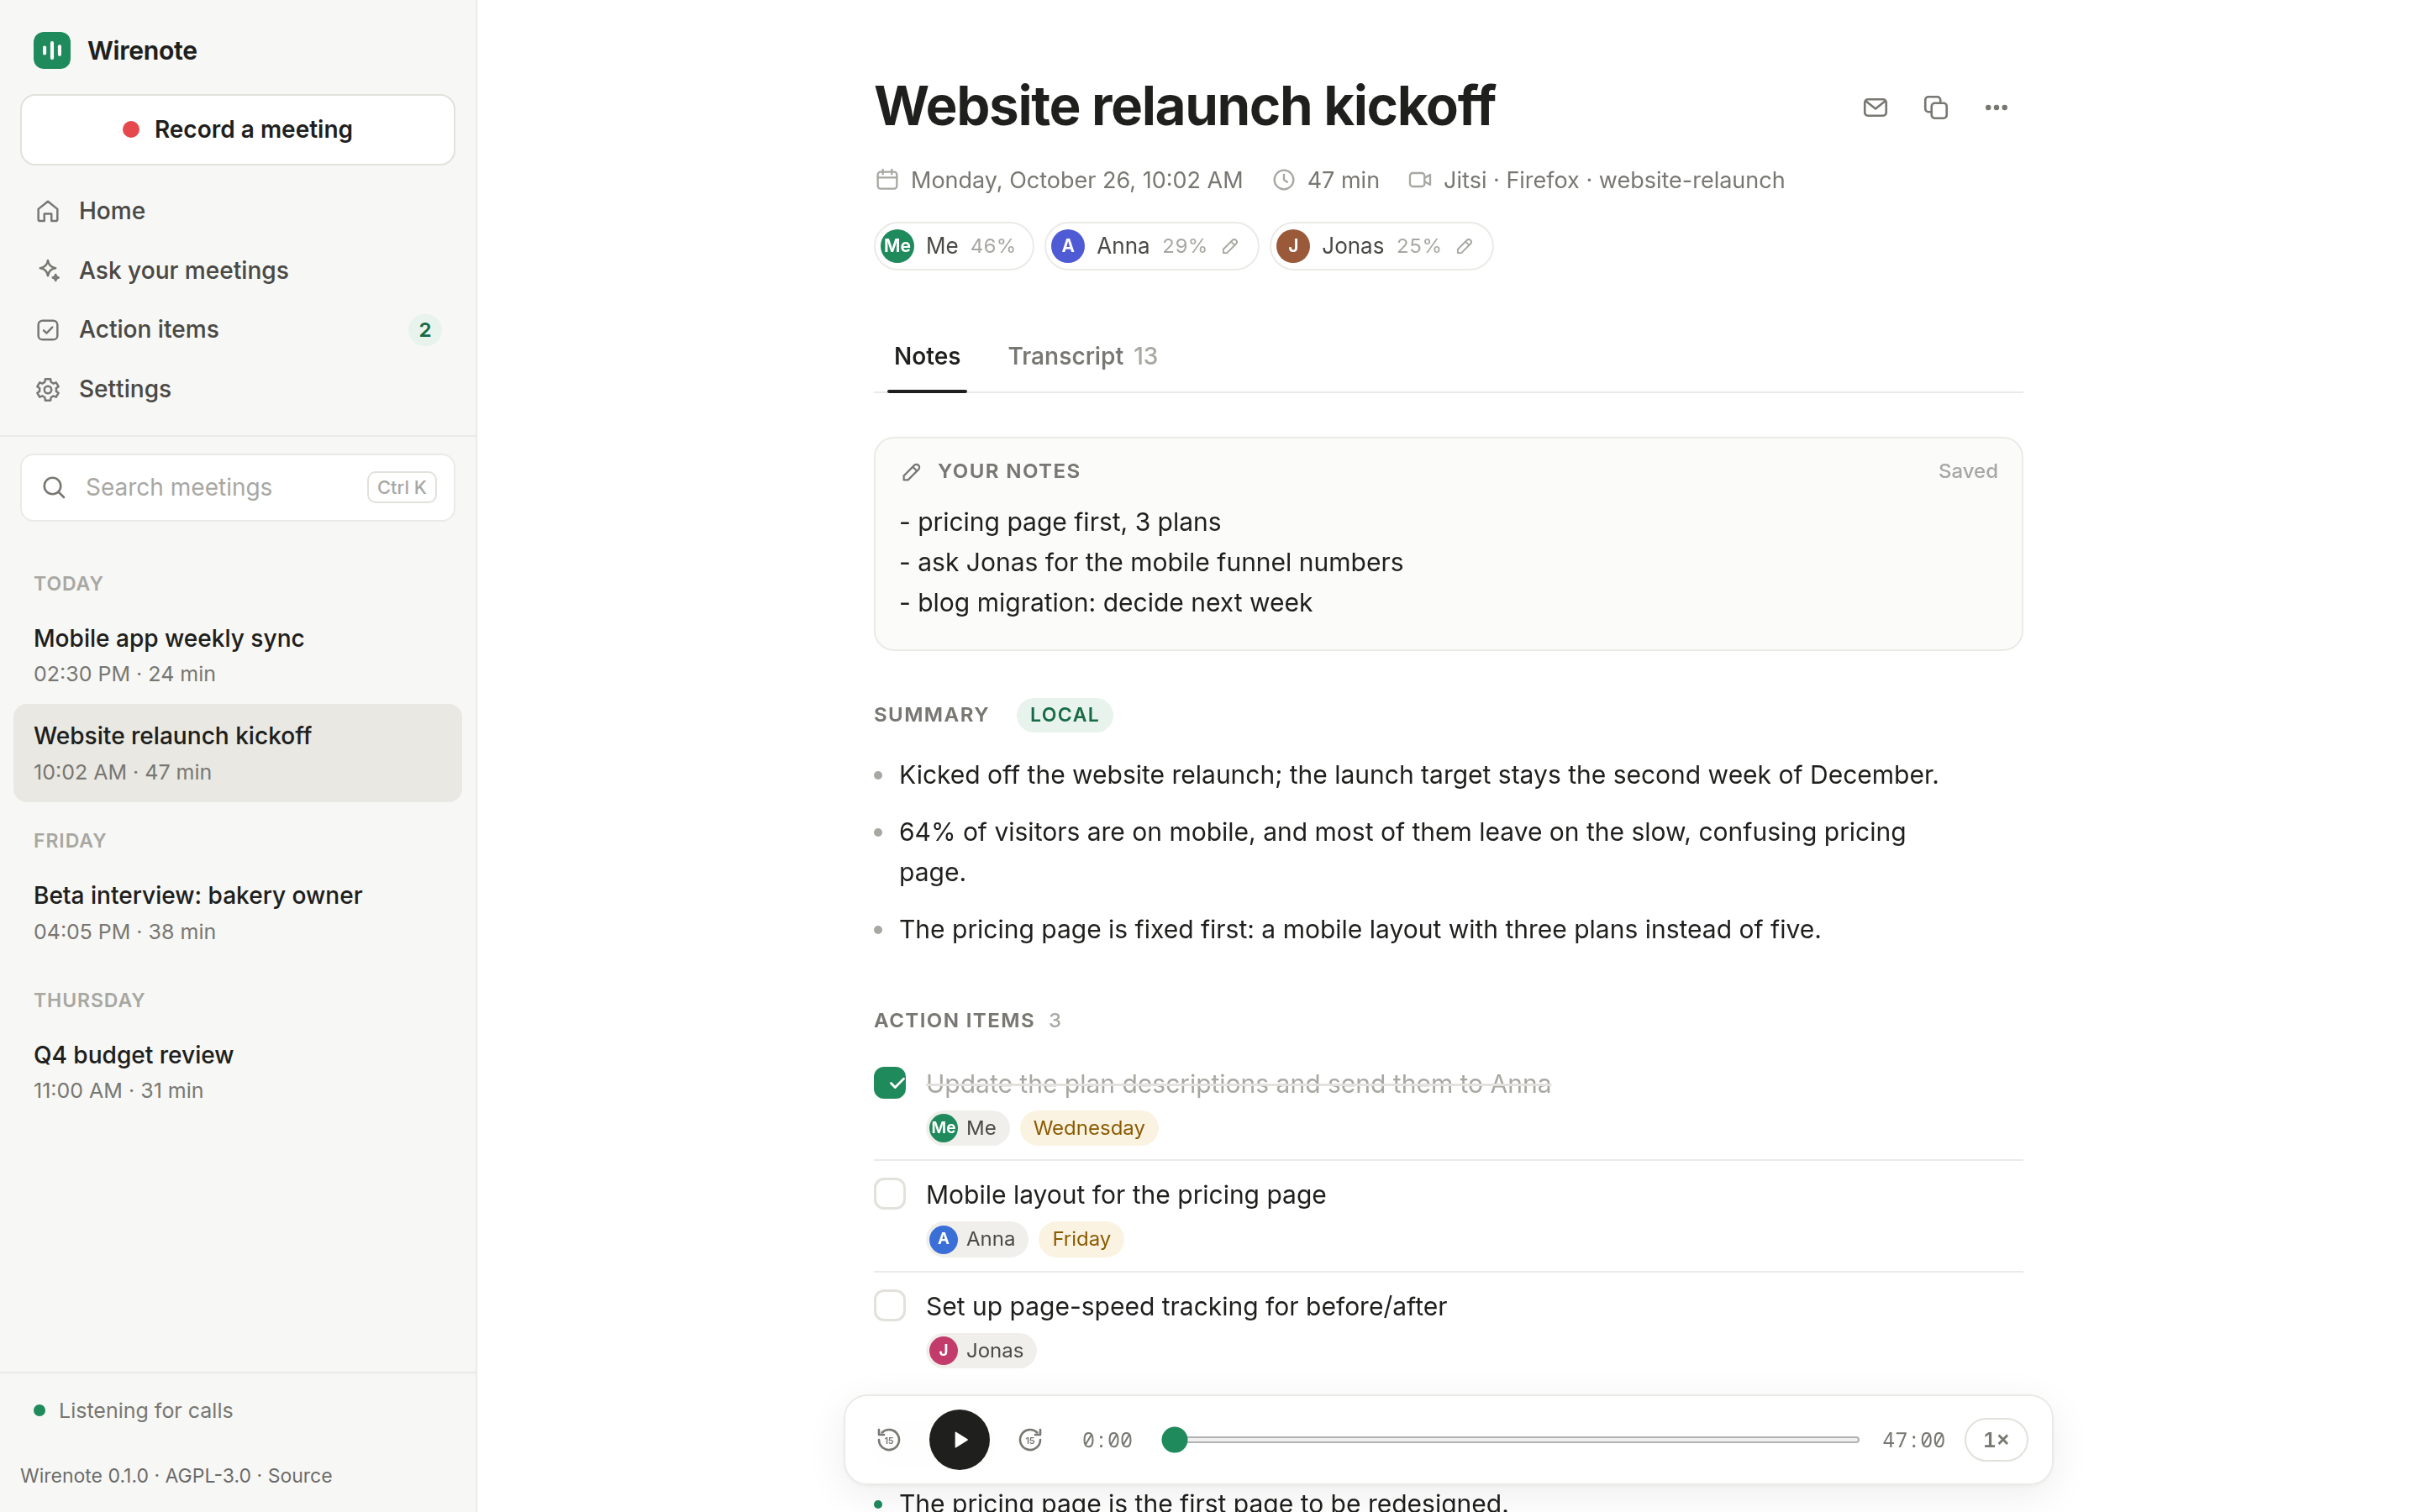Uncheck the Update plan descriptions action item
The height and width of the screenshot is (1512, 2420).
(x=890, y=1083)
